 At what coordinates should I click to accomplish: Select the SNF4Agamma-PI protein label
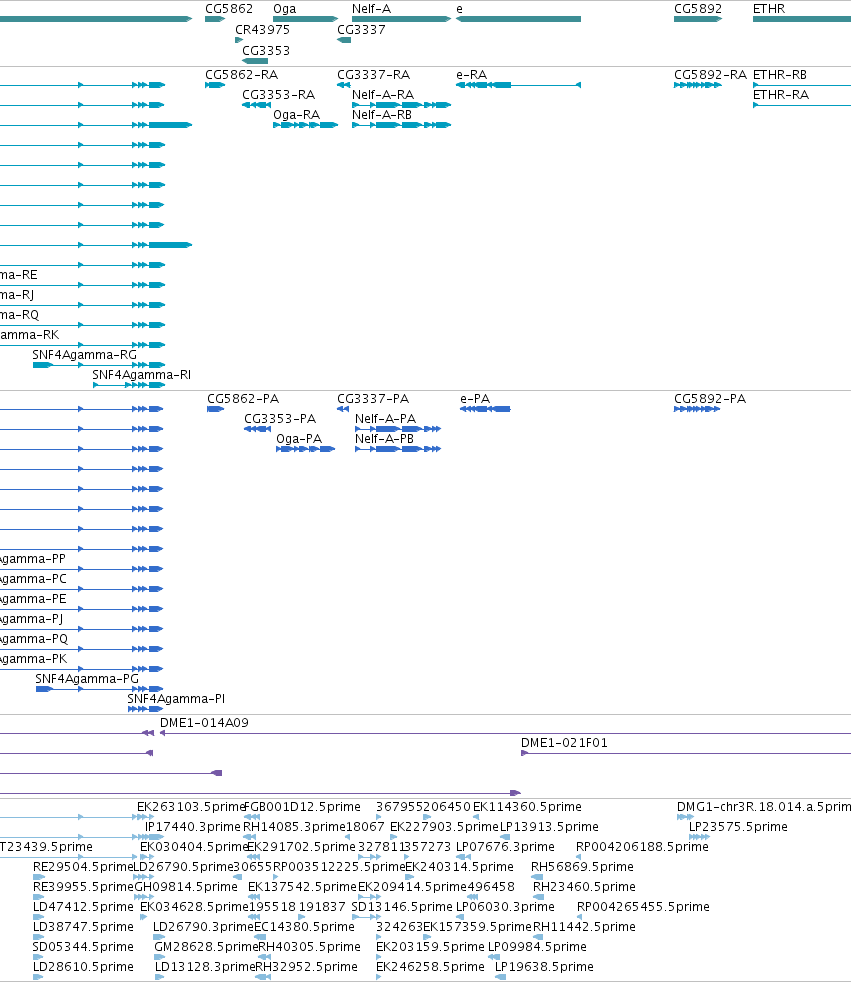coord(176,699)
